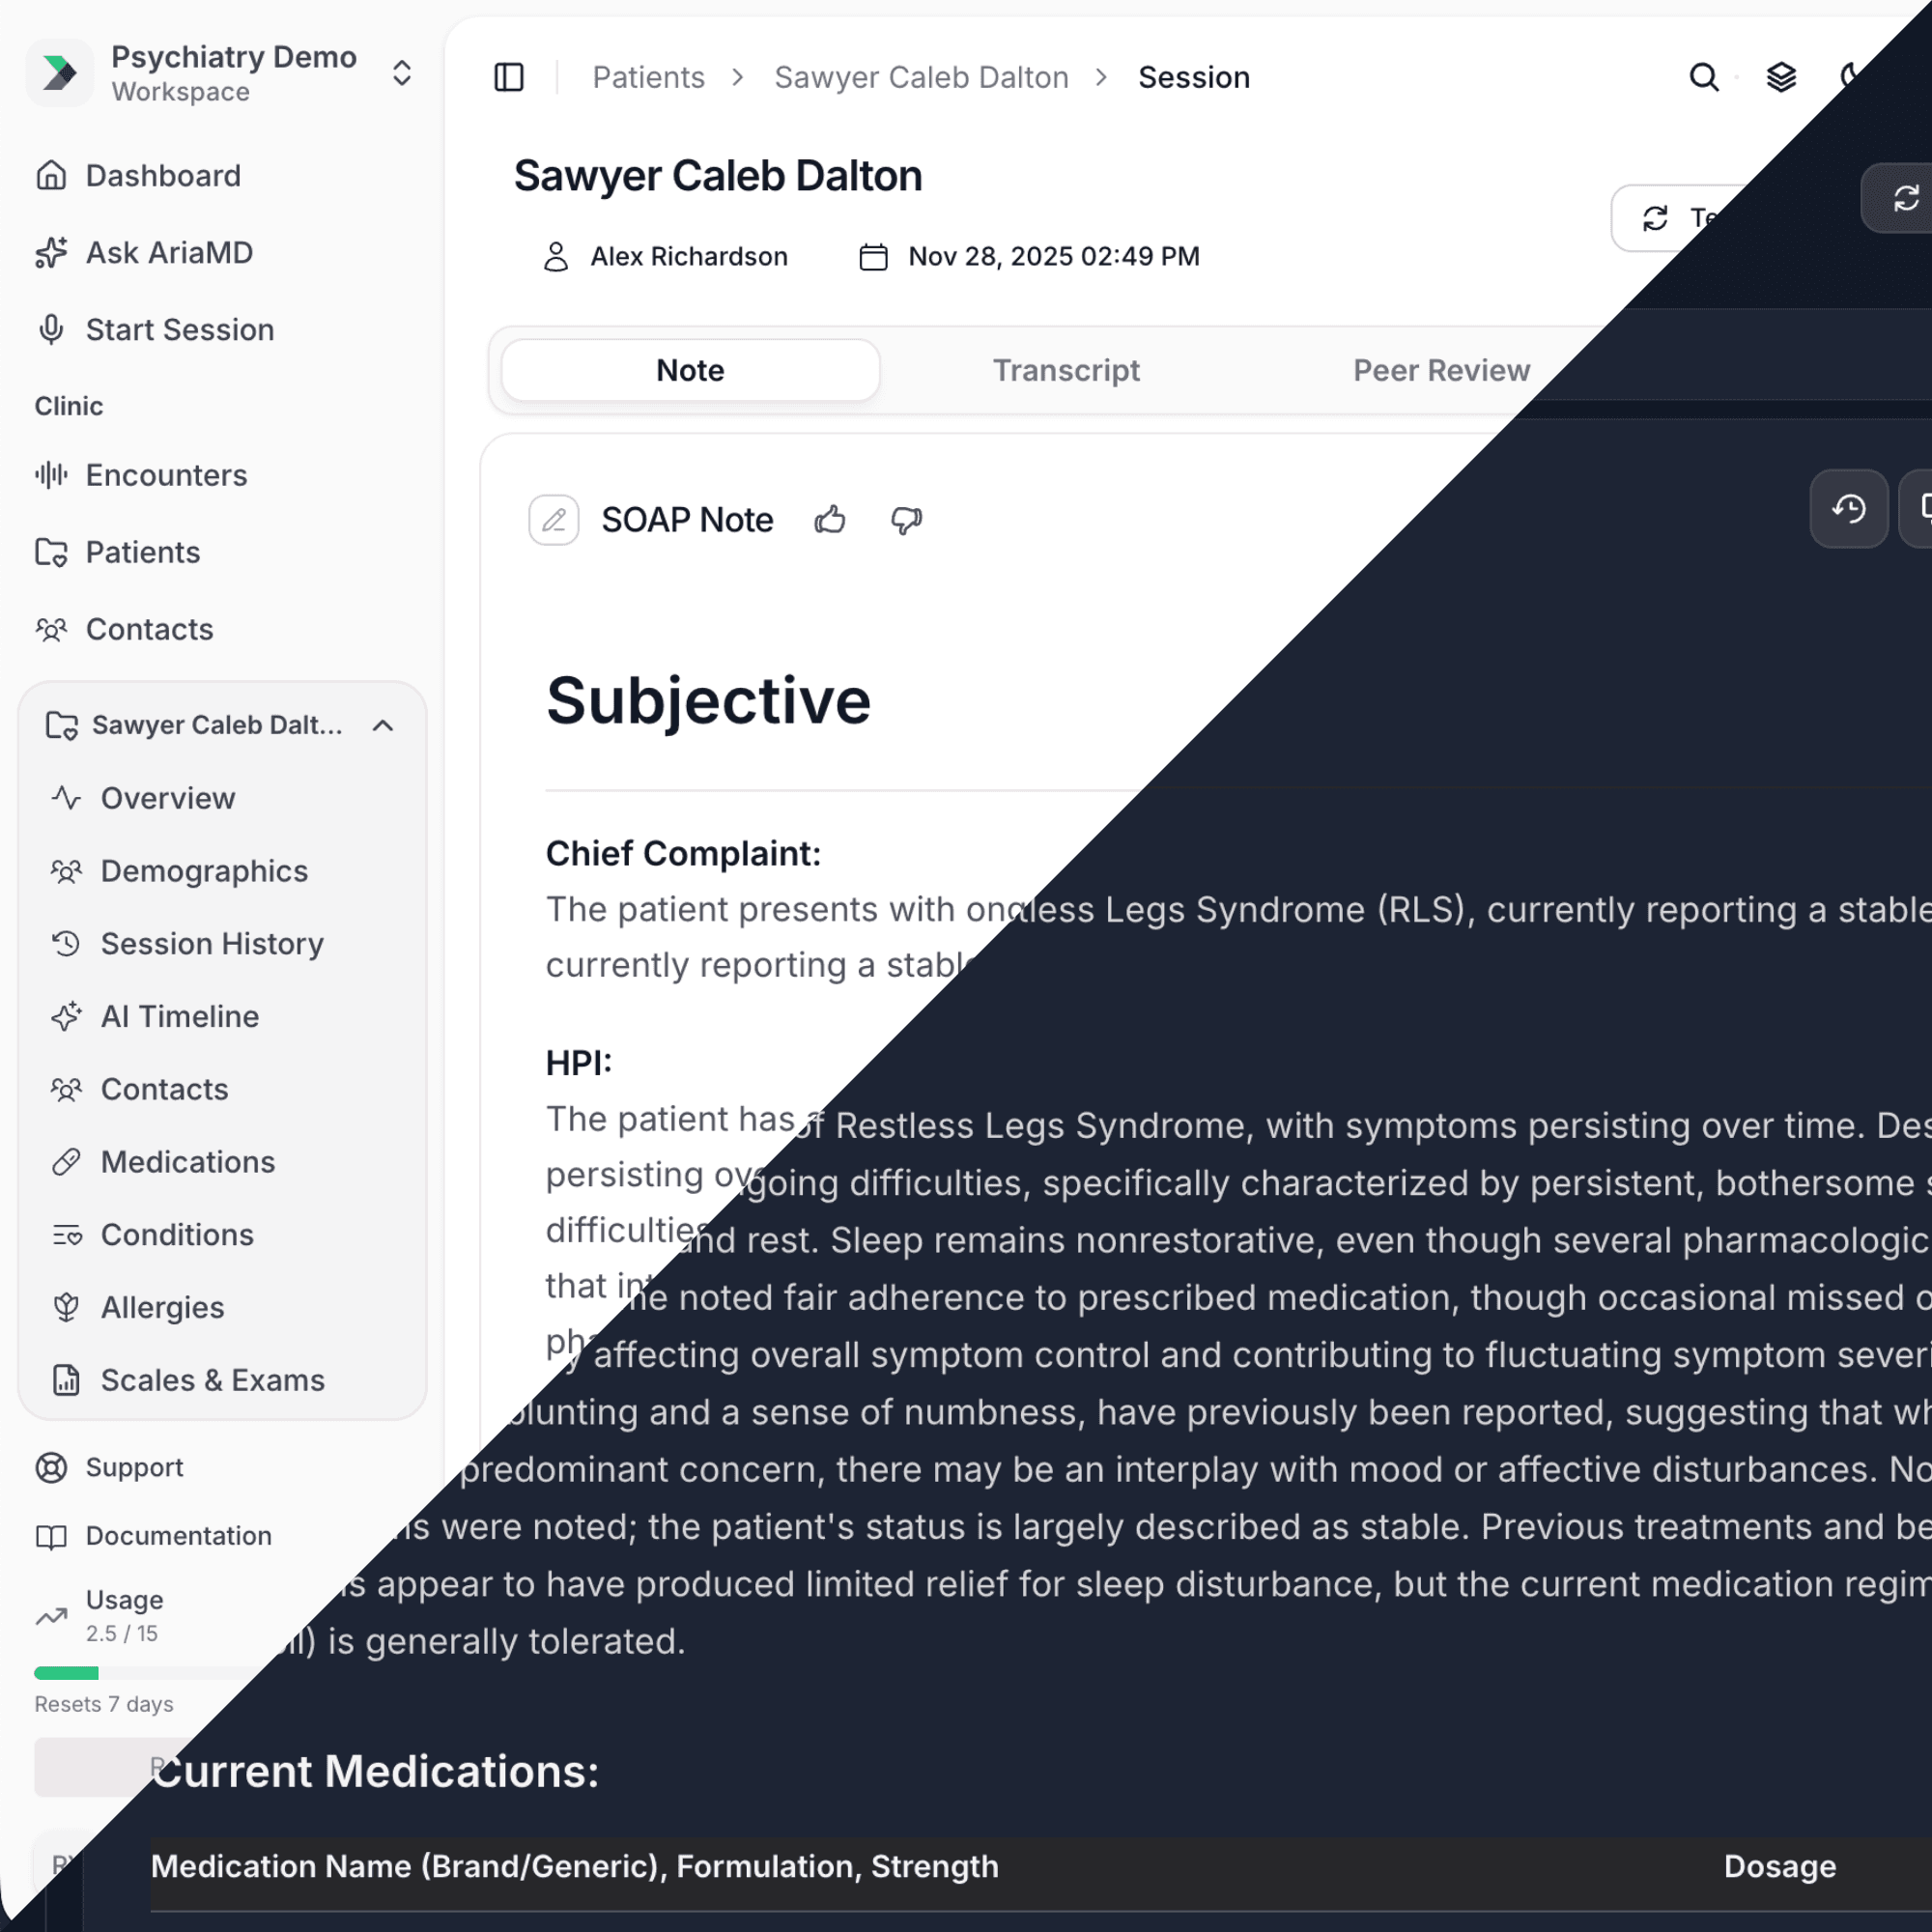Open Sawyer Caleb Dalton breadcrumb link
The height and width of the screenshot is (1932, 1932).
tap(920, 77)
